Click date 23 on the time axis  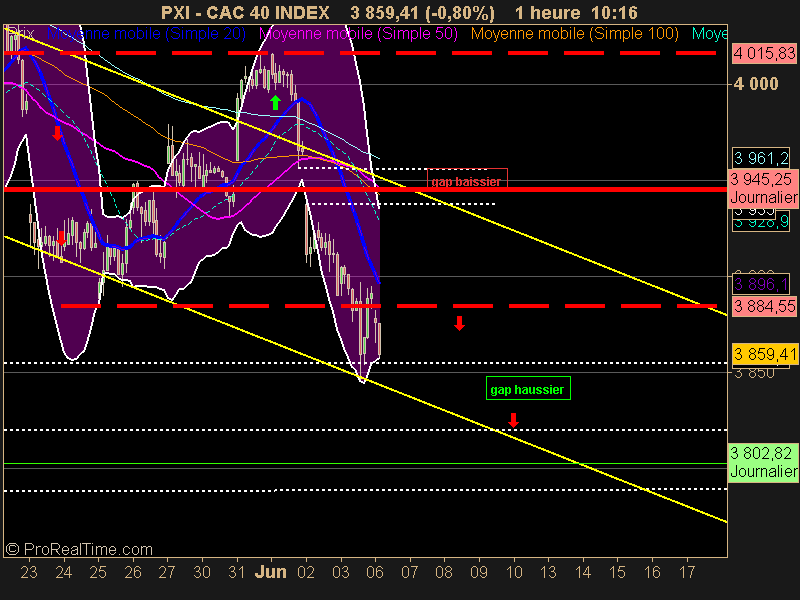29,572
